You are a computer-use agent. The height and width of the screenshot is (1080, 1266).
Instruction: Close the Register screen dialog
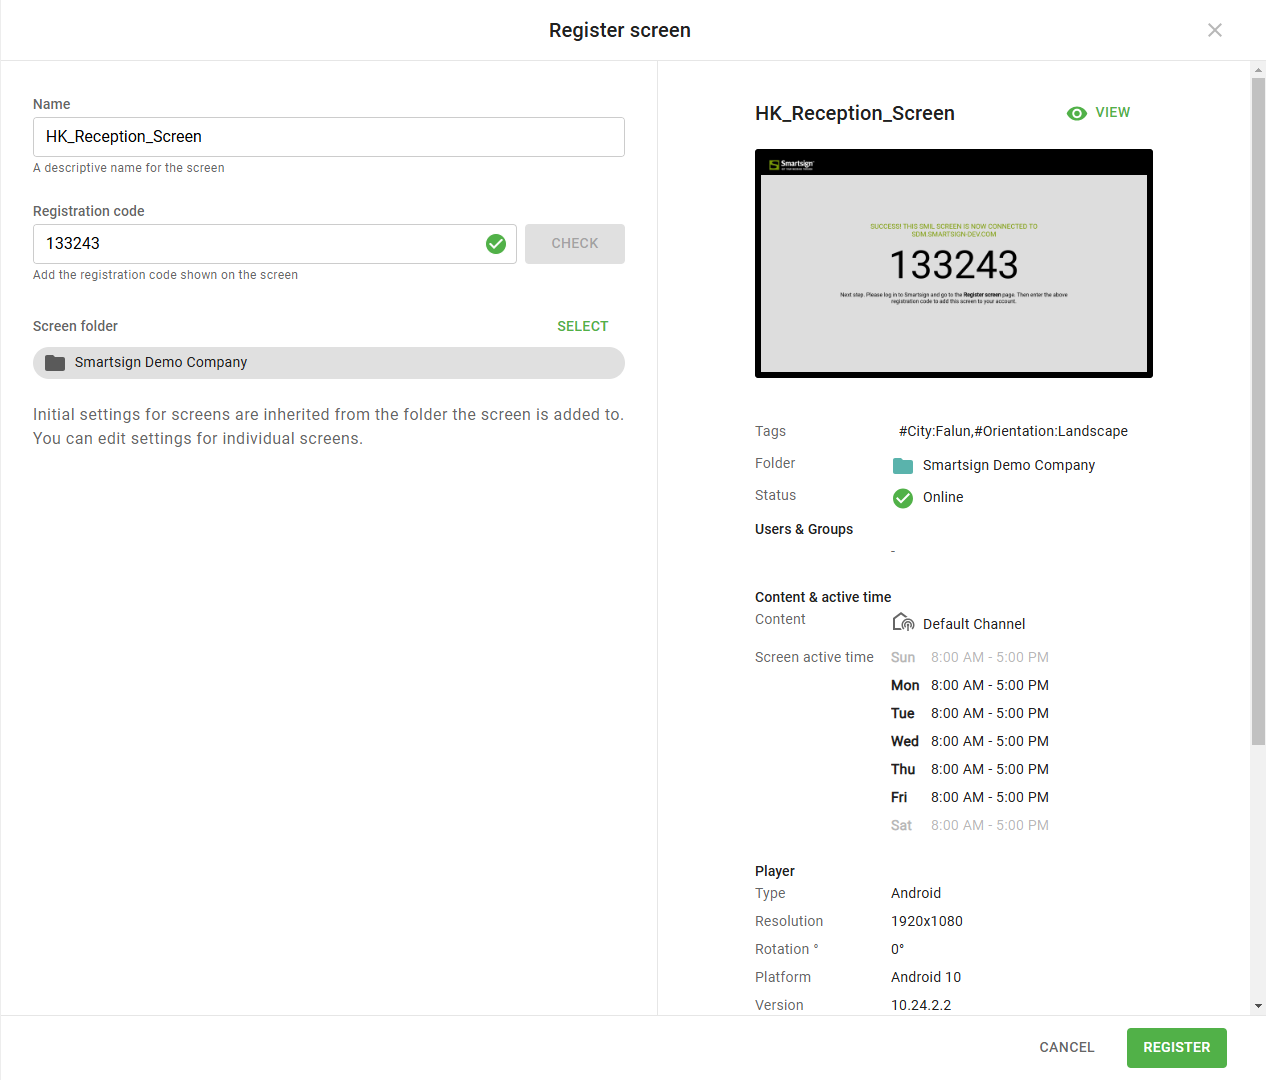point(1215,30)
